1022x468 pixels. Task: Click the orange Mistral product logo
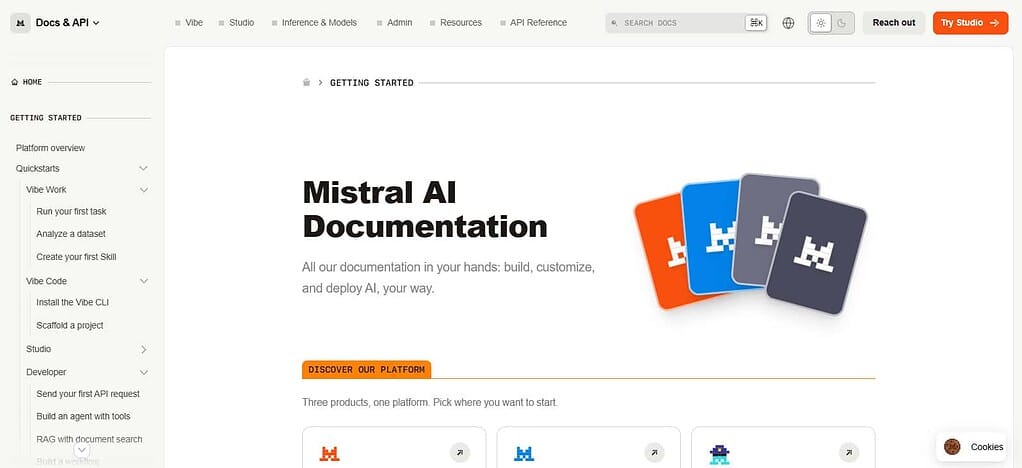(330, 453)
